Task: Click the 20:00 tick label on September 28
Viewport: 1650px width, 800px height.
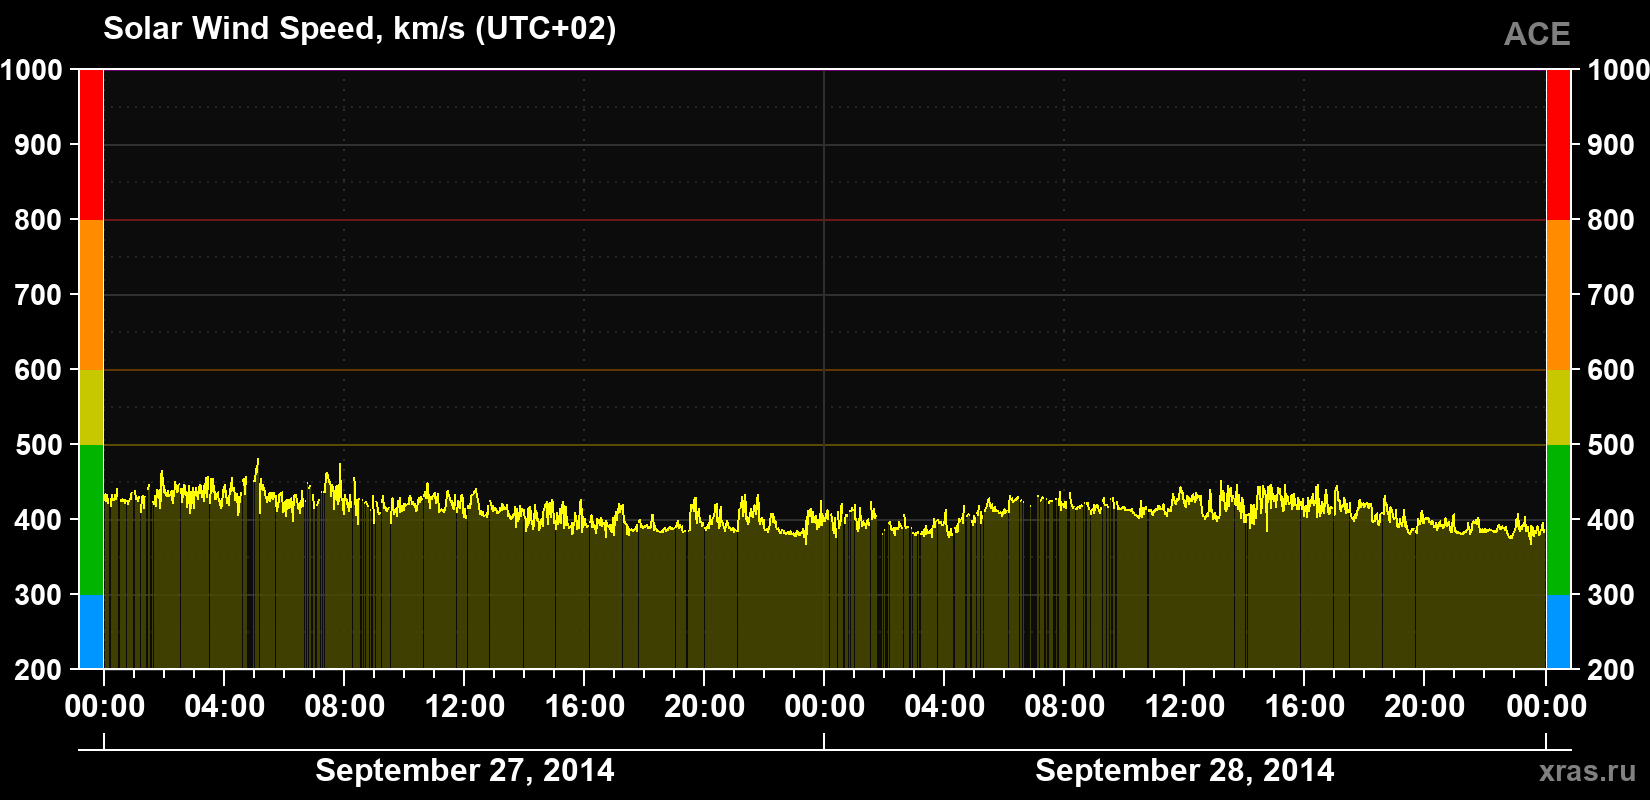Action: coord(1425,706)
